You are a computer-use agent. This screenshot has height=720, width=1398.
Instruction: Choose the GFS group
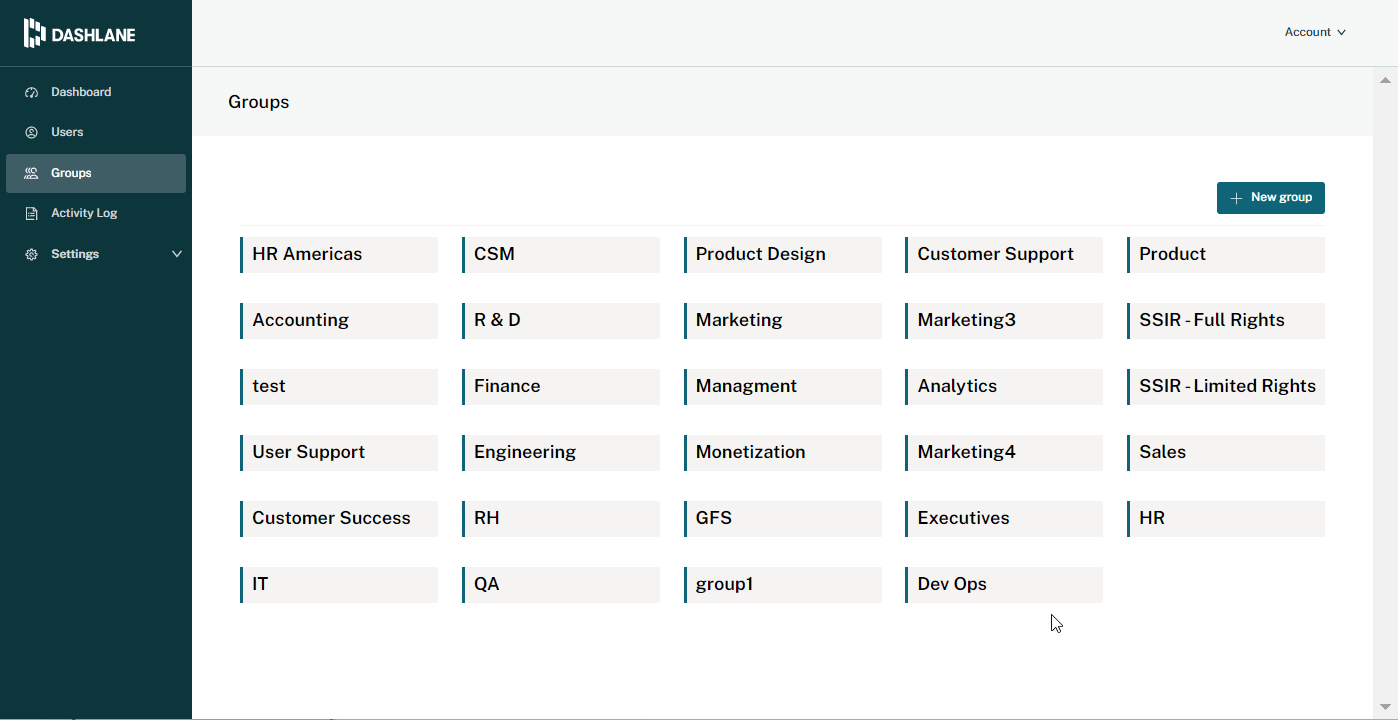click(x=783, y=519)
